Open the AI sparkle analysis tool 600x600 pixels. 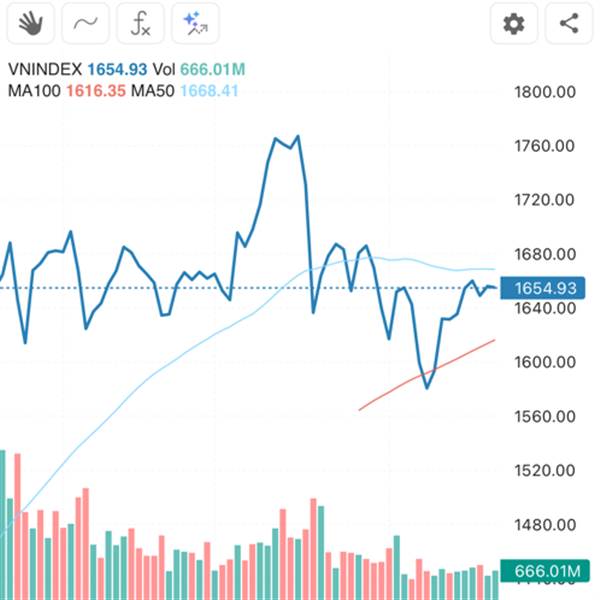pyautogui.click(x=195, y=24)
